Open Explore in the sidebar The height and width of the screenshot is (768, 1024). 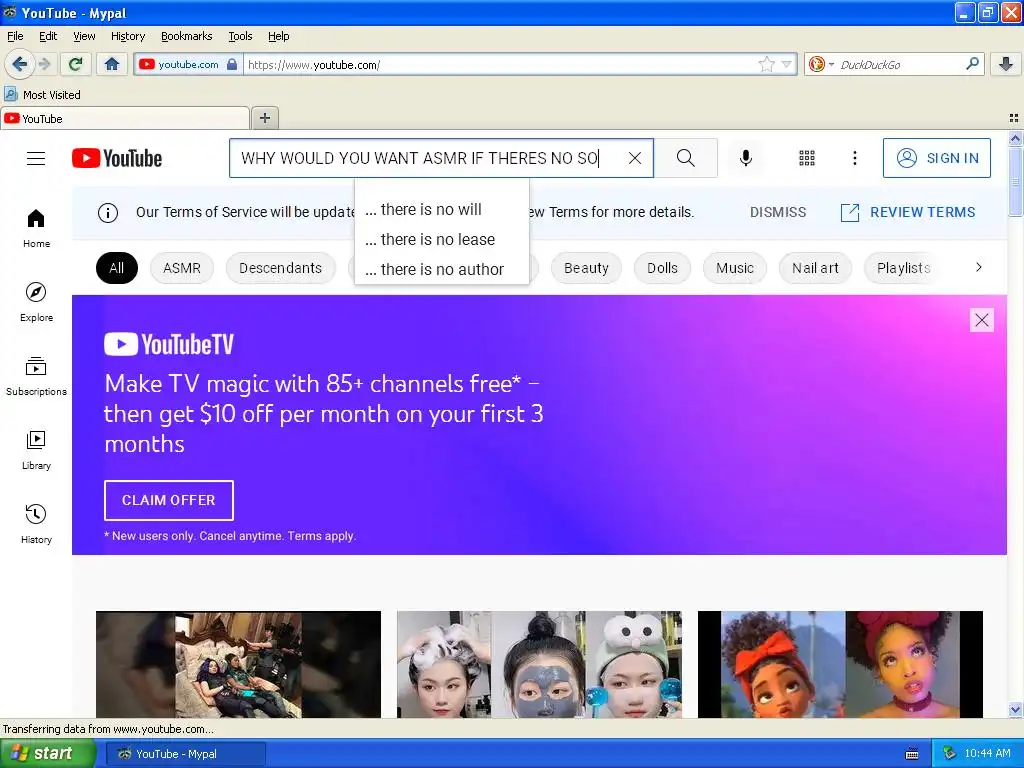tap(36, 302)
